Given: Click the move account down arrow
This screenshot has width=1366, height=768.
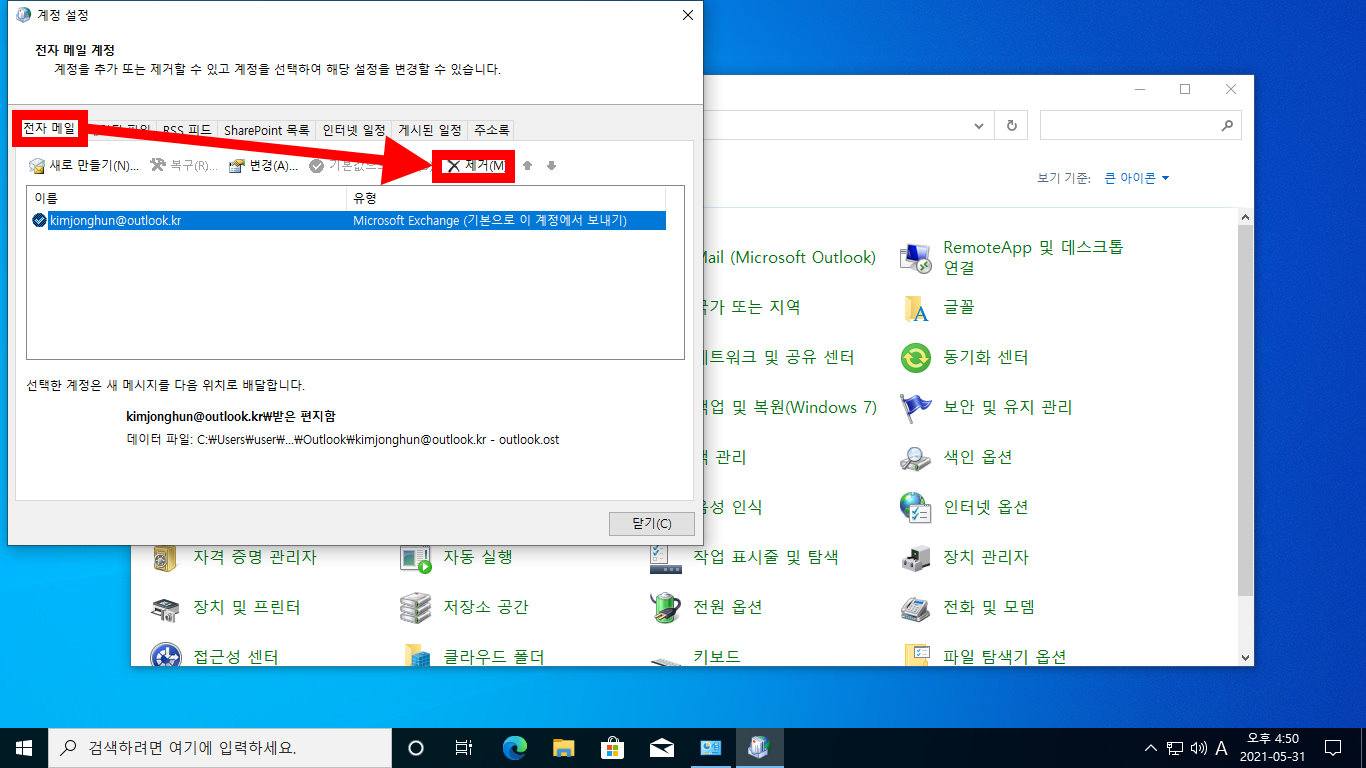Looking at the screenshot, I should pos(551,166).
